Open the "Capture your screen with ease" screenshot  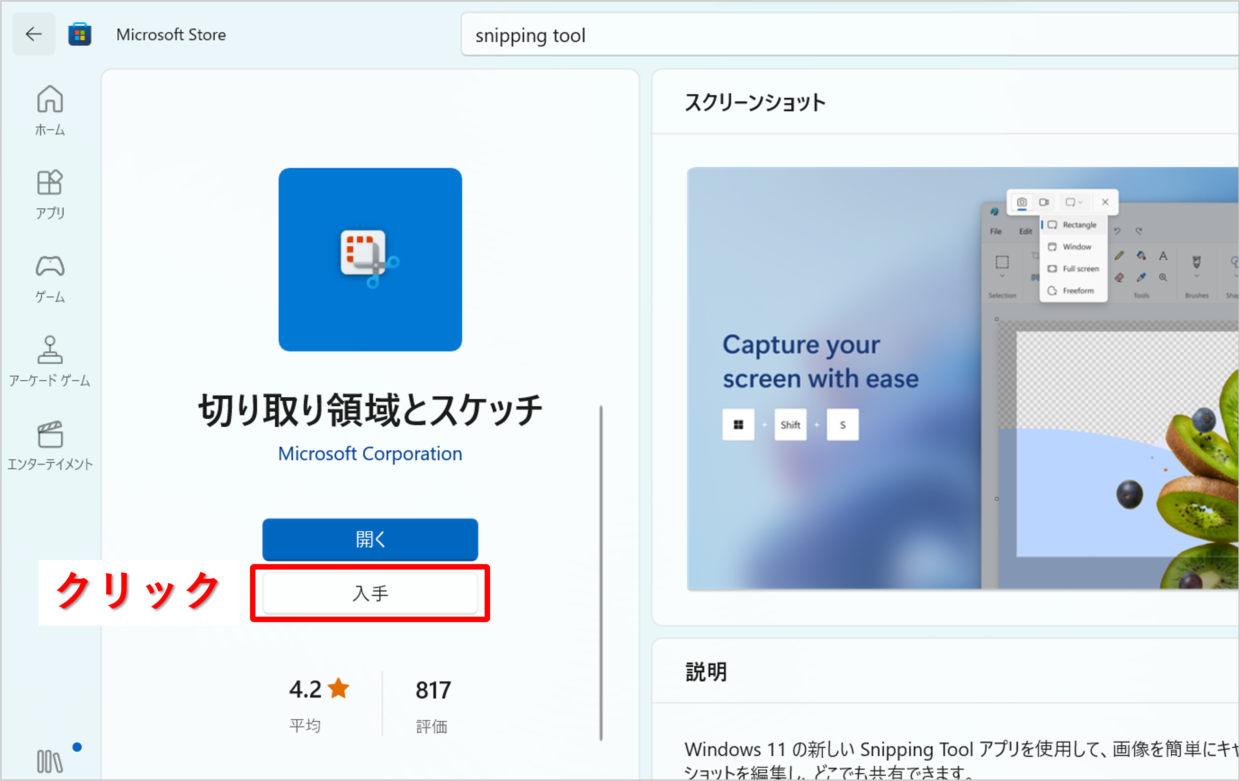(963, 379)
